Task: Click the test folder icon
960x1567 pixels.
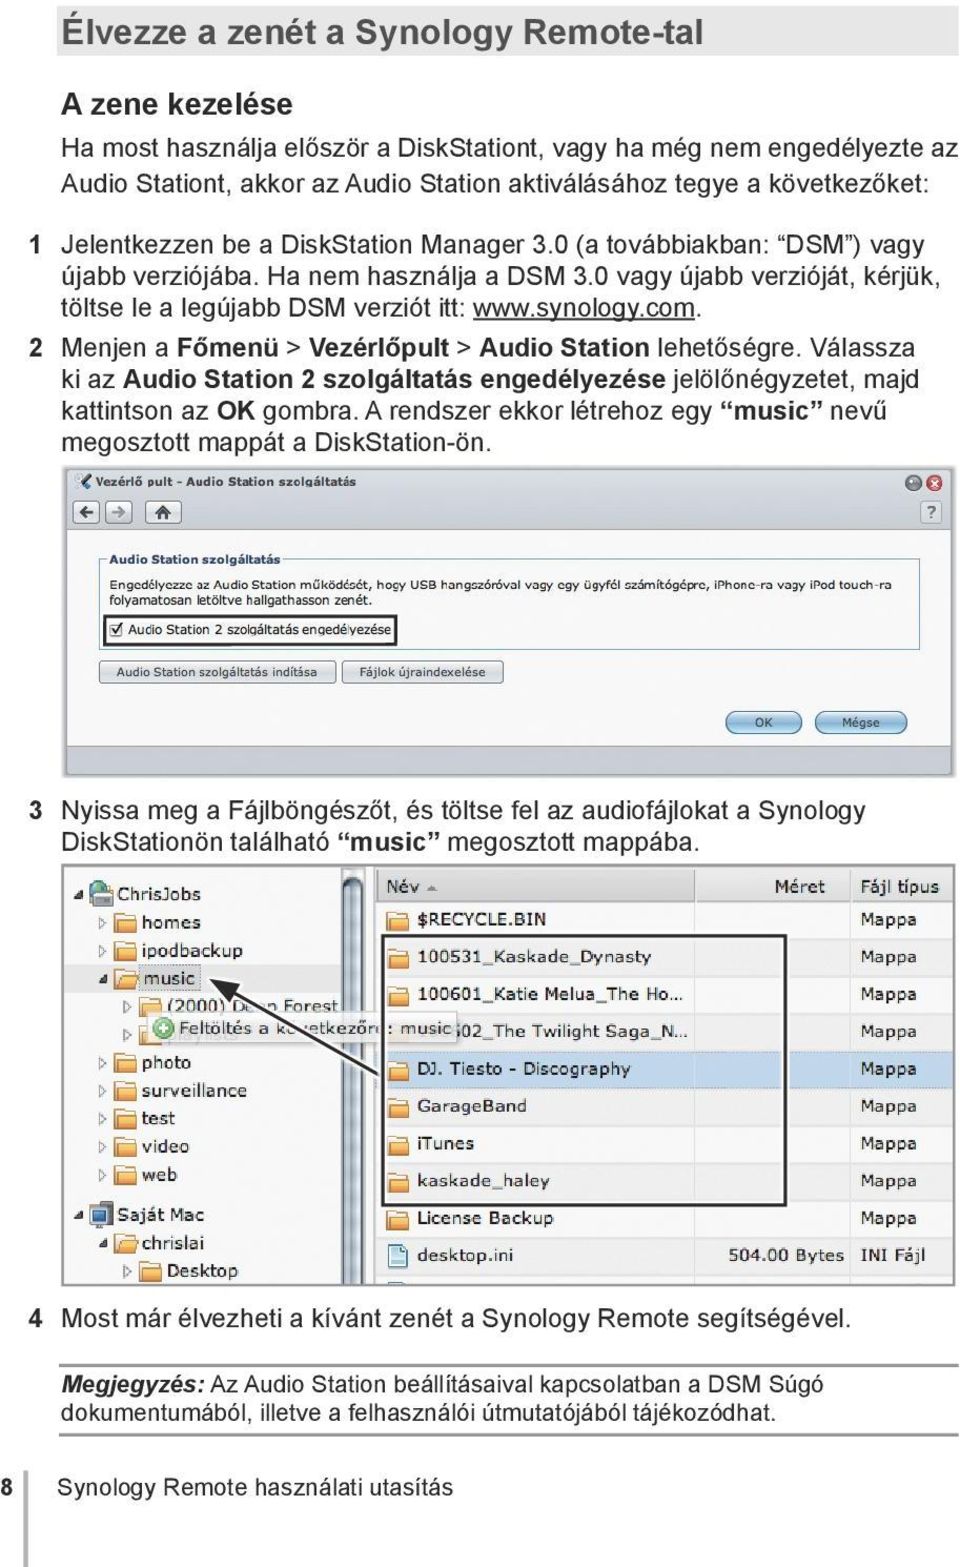Action: (x=125, y=1118)
